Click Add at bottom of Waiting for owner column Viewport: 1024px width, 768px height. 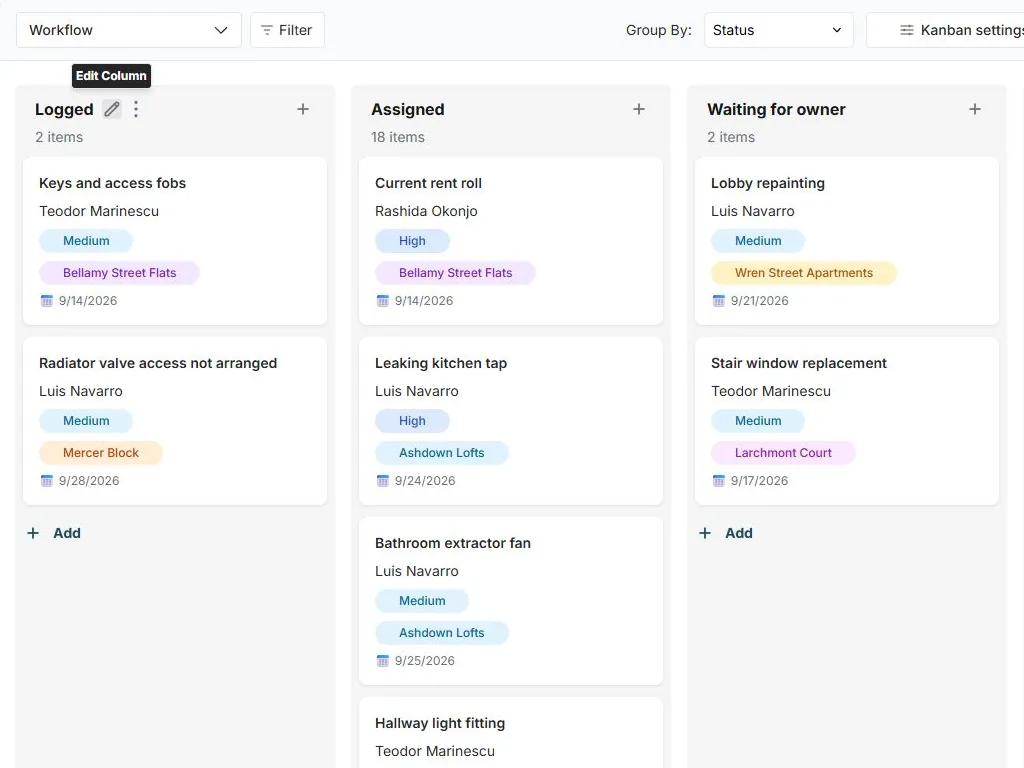point(726,533)
